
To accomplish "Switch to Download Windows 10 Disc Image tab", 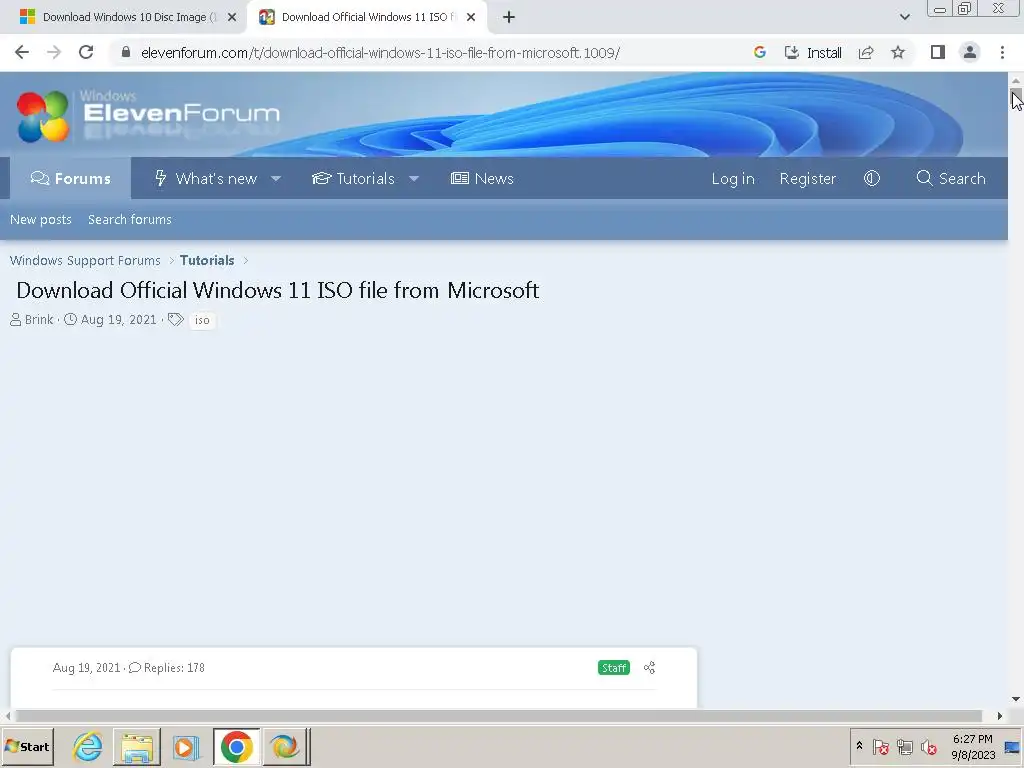I will point(123,17).
